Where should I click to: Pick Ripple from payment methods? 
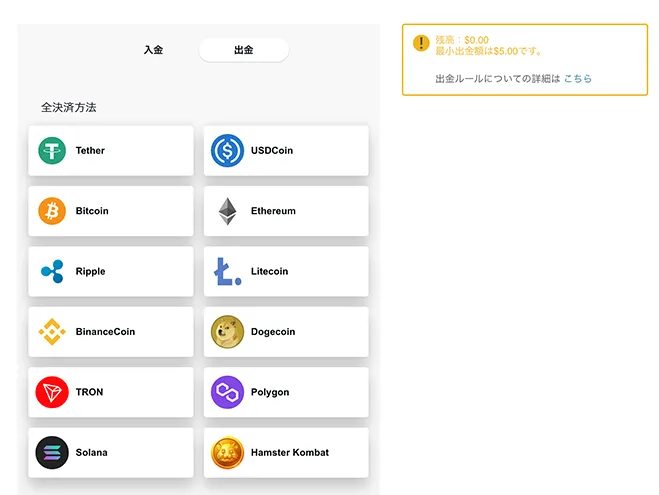pyautogui.click(x=111, y=271)
